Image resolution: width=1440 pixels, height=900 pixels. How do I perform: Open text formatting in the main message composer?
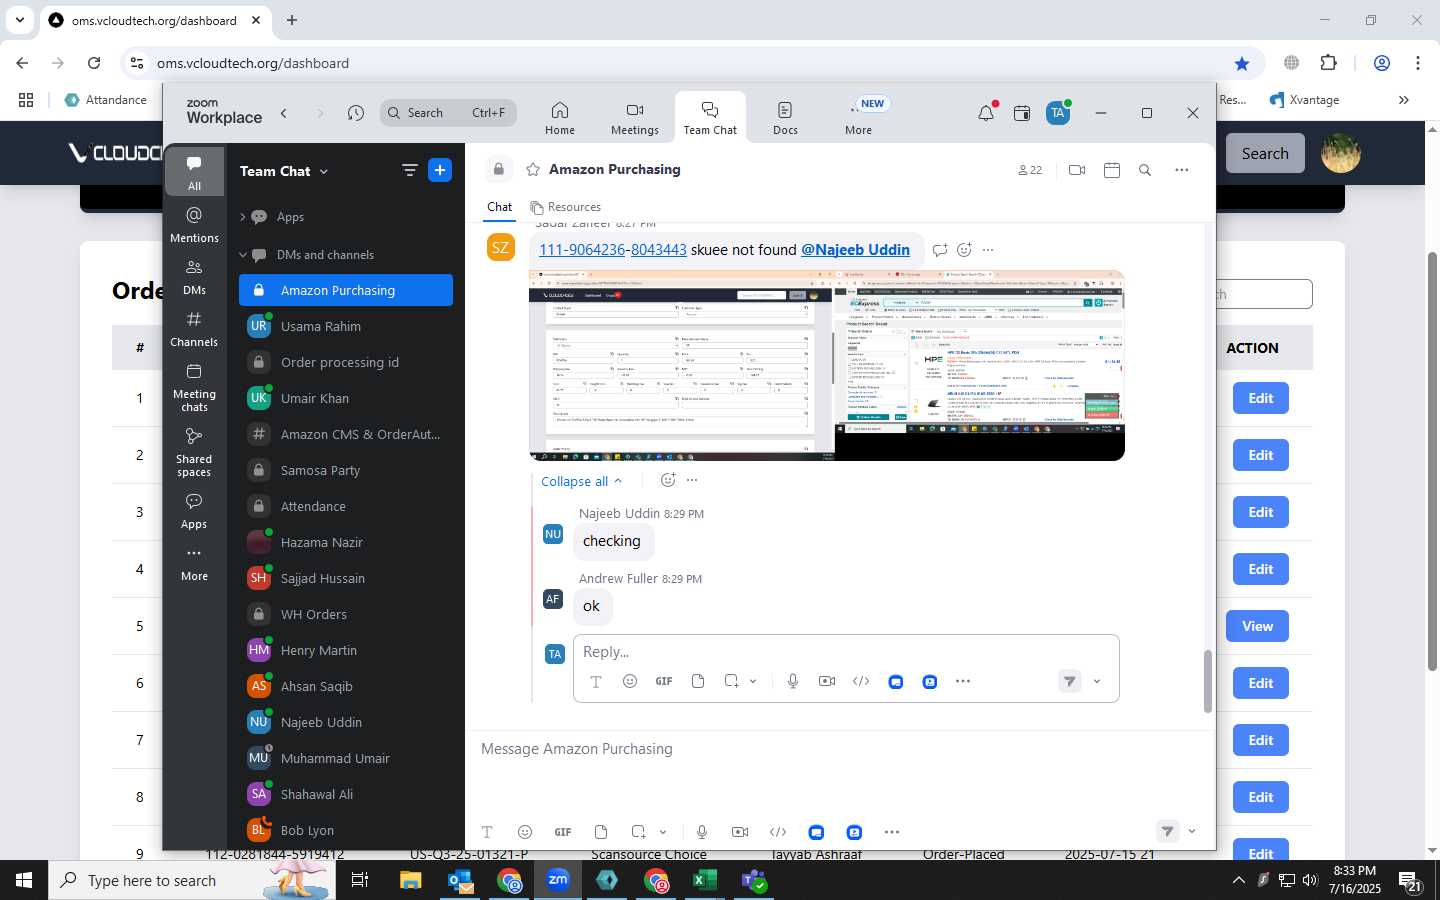pos(487,832)
